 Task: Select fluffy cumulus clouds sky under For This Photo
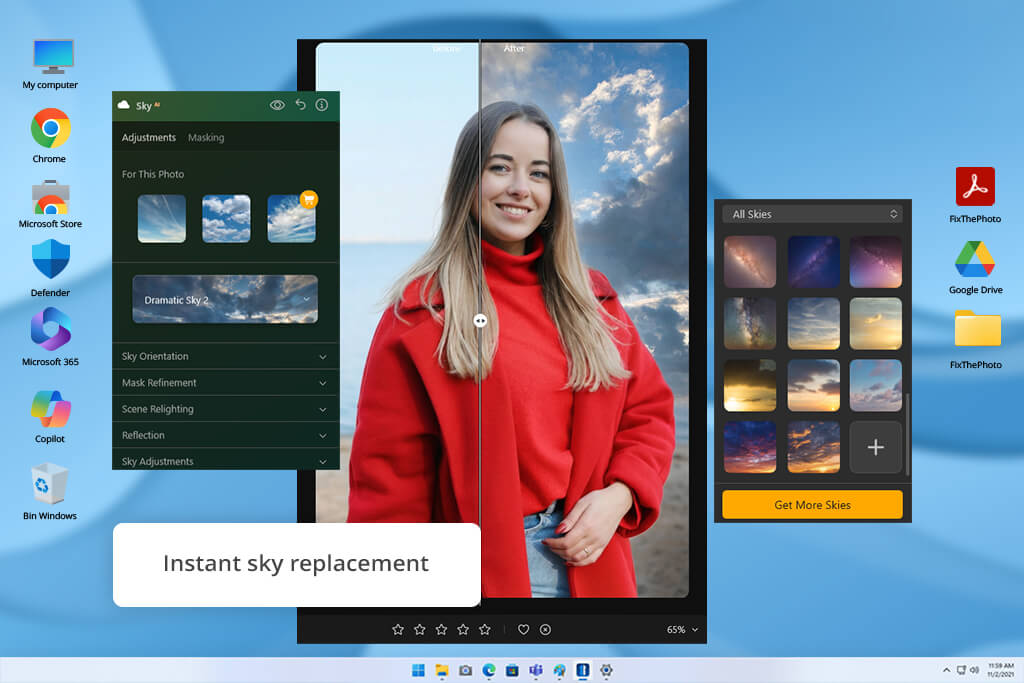(x=226, y=219)
